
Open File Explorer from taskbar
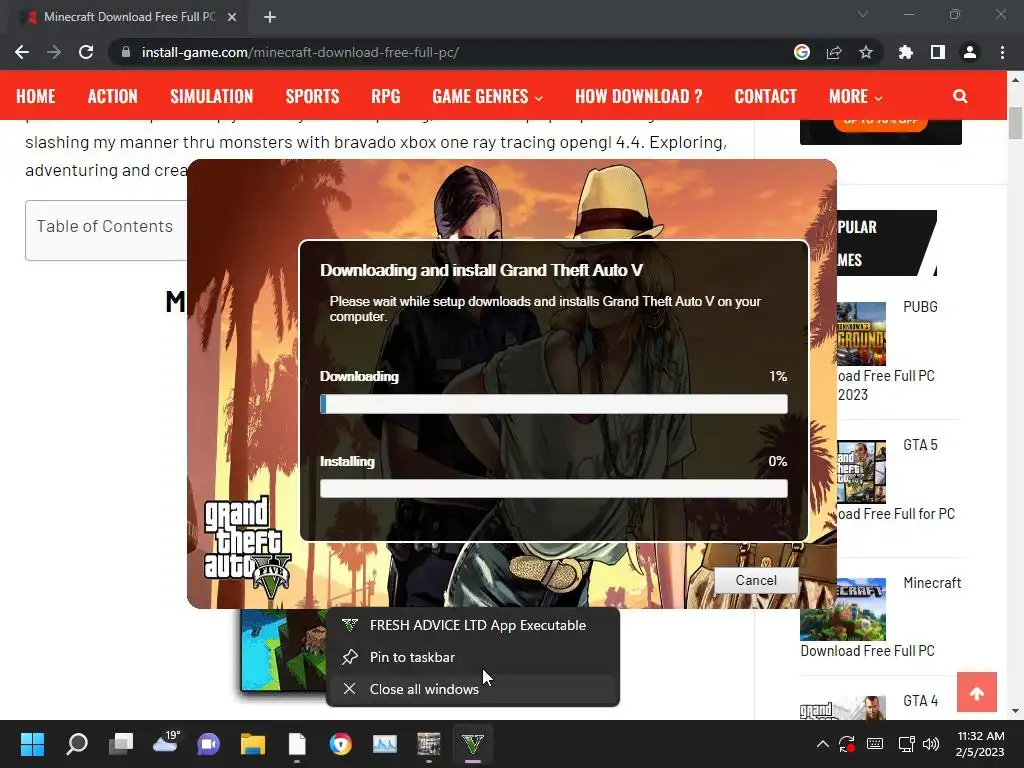(253, 744)
